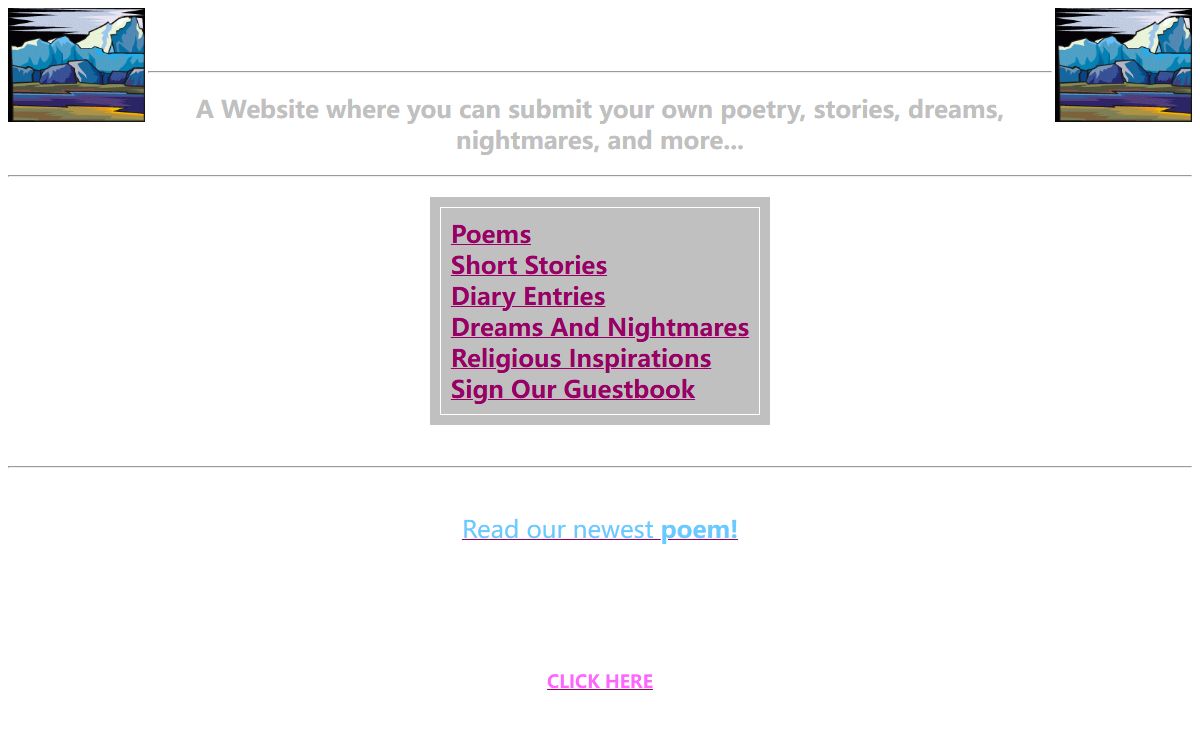
Task: Follow the Read our newest poem link
Action: coord(600,529)
